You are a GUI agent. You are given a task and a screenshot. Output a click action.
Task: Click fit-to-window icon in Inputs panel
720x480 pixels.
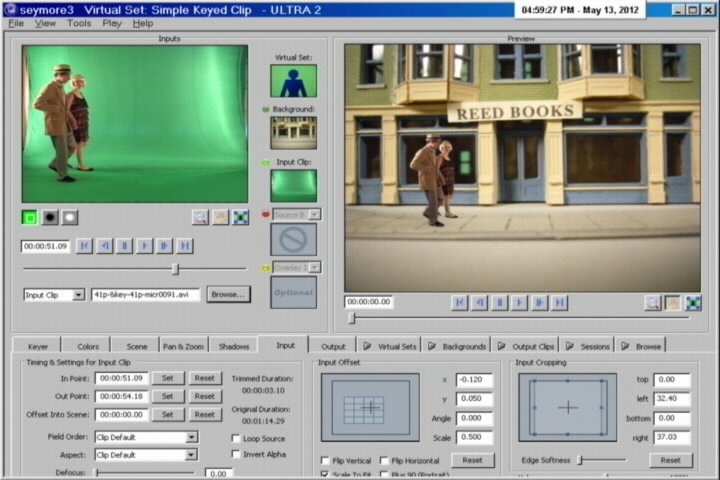241,217
